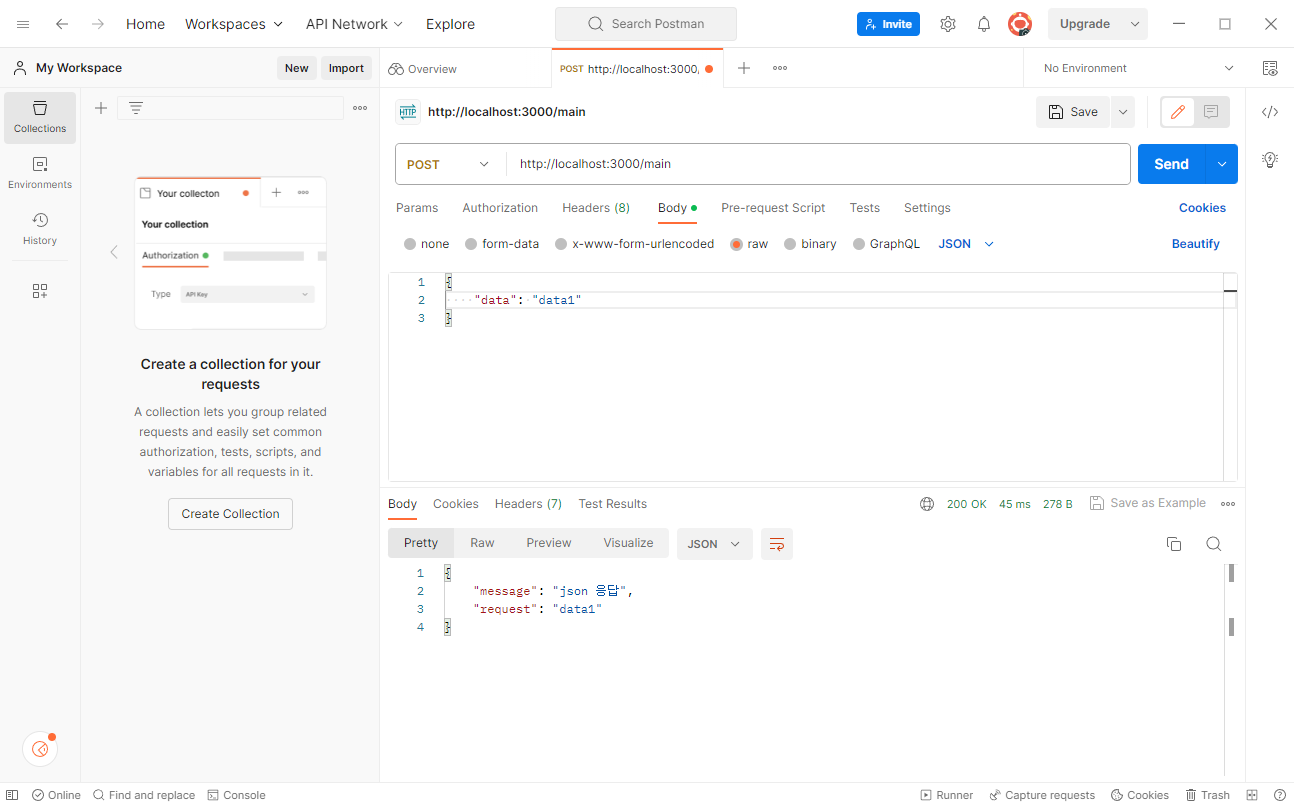Open the tab options three-dot menu

[780, 68]
